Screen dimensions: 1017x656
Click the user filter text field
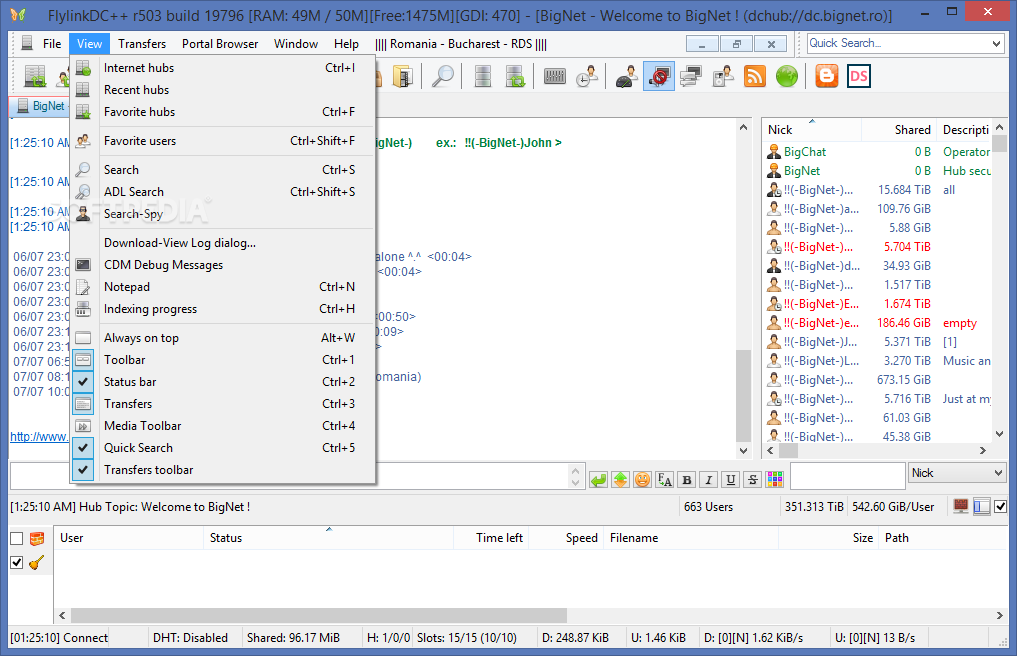848,476
